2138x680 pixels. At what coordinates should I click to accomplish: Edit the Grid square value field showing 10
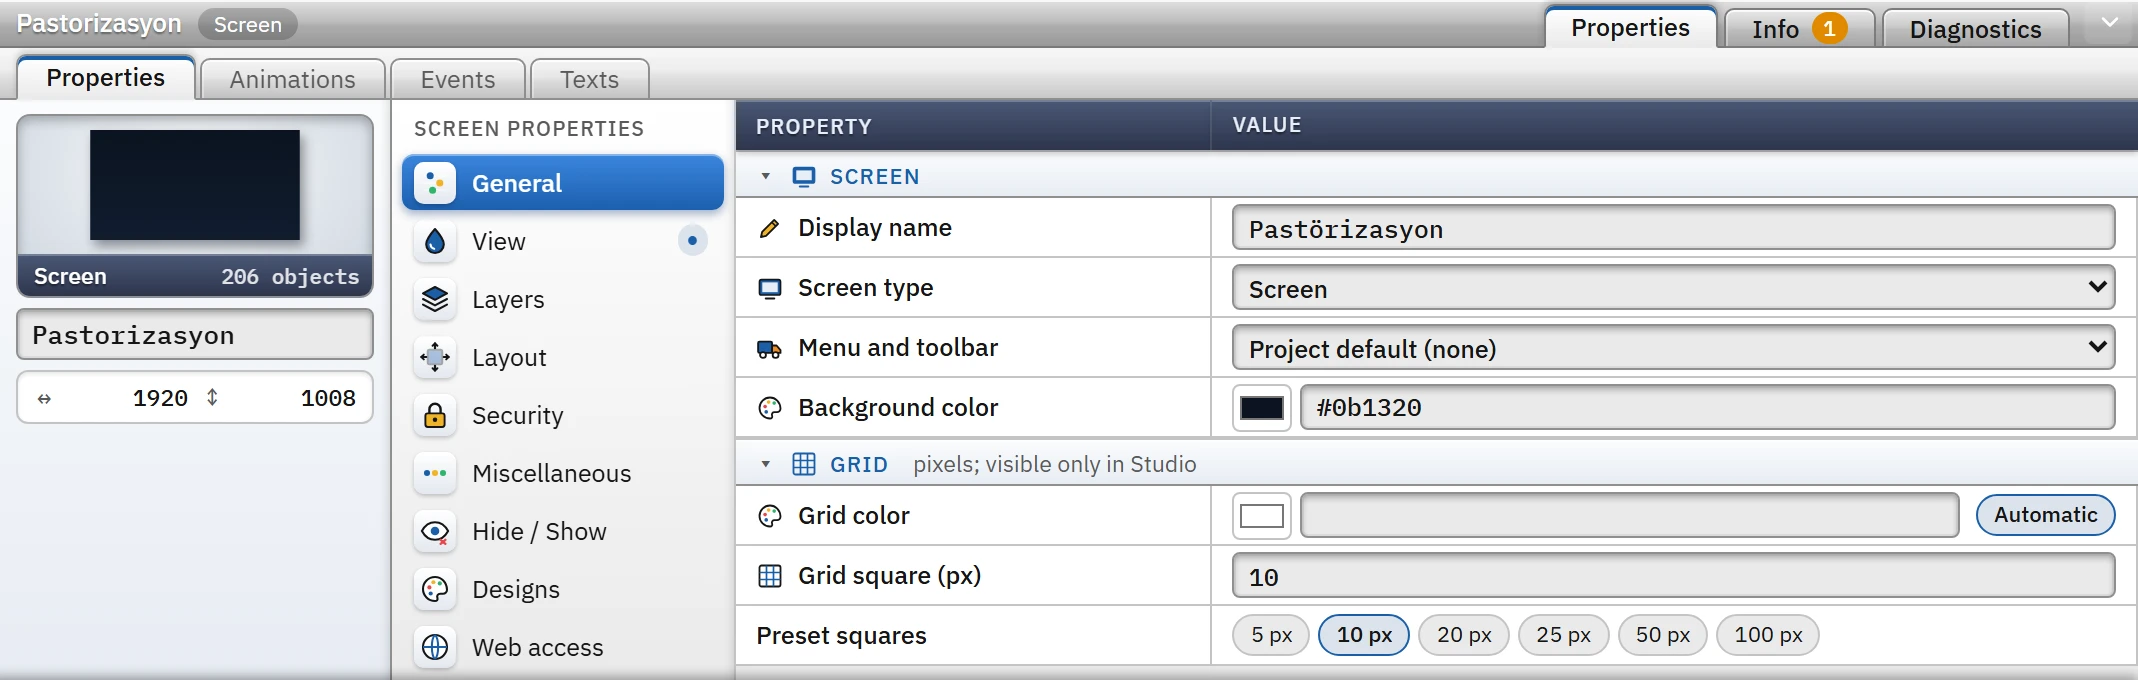pos(1673,576)
